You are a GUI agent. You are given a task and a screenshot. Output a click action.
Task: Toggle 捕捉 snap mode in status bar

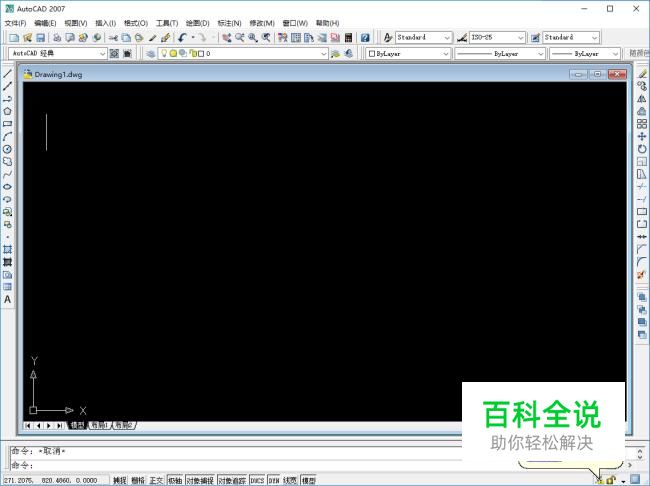click(x=120, y=480)
